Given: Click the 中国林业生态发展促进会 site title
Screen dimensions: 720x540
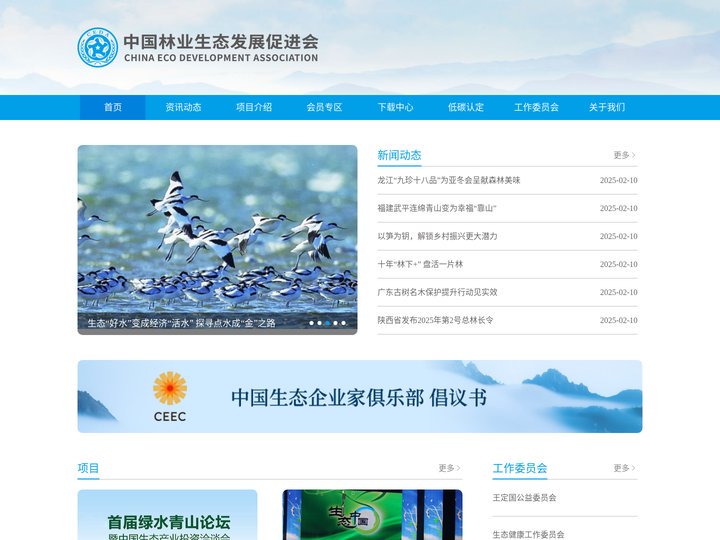Looking at the screenshot, I should [221, 42].
